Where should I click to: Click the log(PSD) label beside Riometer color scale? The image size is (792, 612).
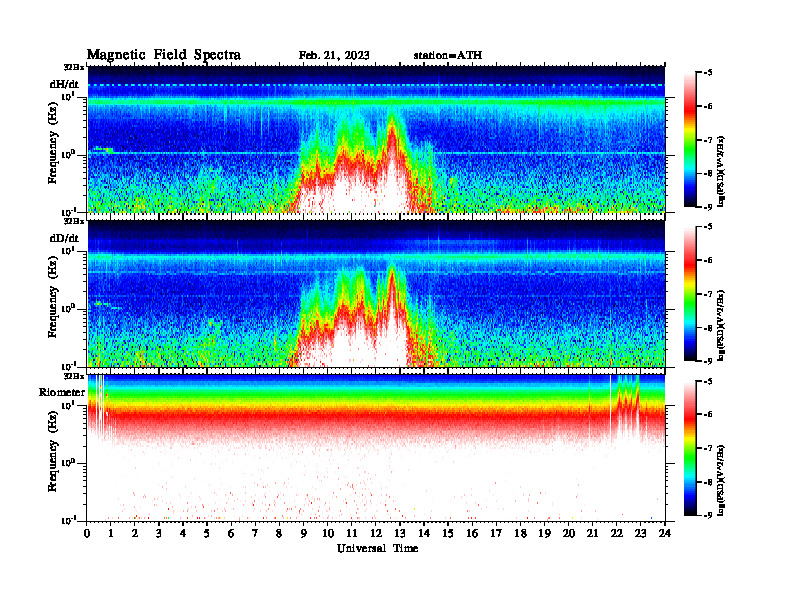(x=721, y=479)
